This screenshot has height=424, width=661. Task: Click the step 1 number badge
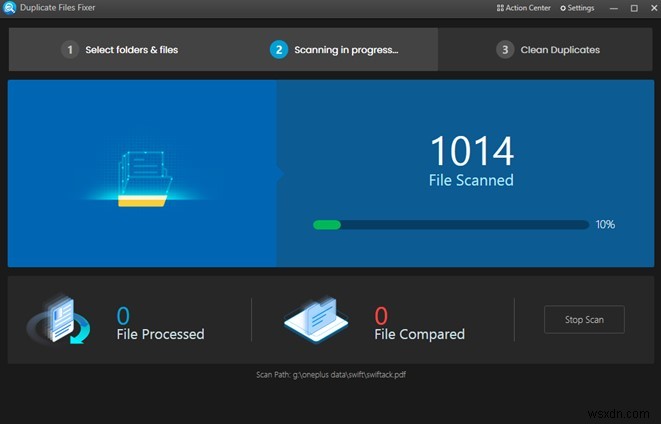70,50
